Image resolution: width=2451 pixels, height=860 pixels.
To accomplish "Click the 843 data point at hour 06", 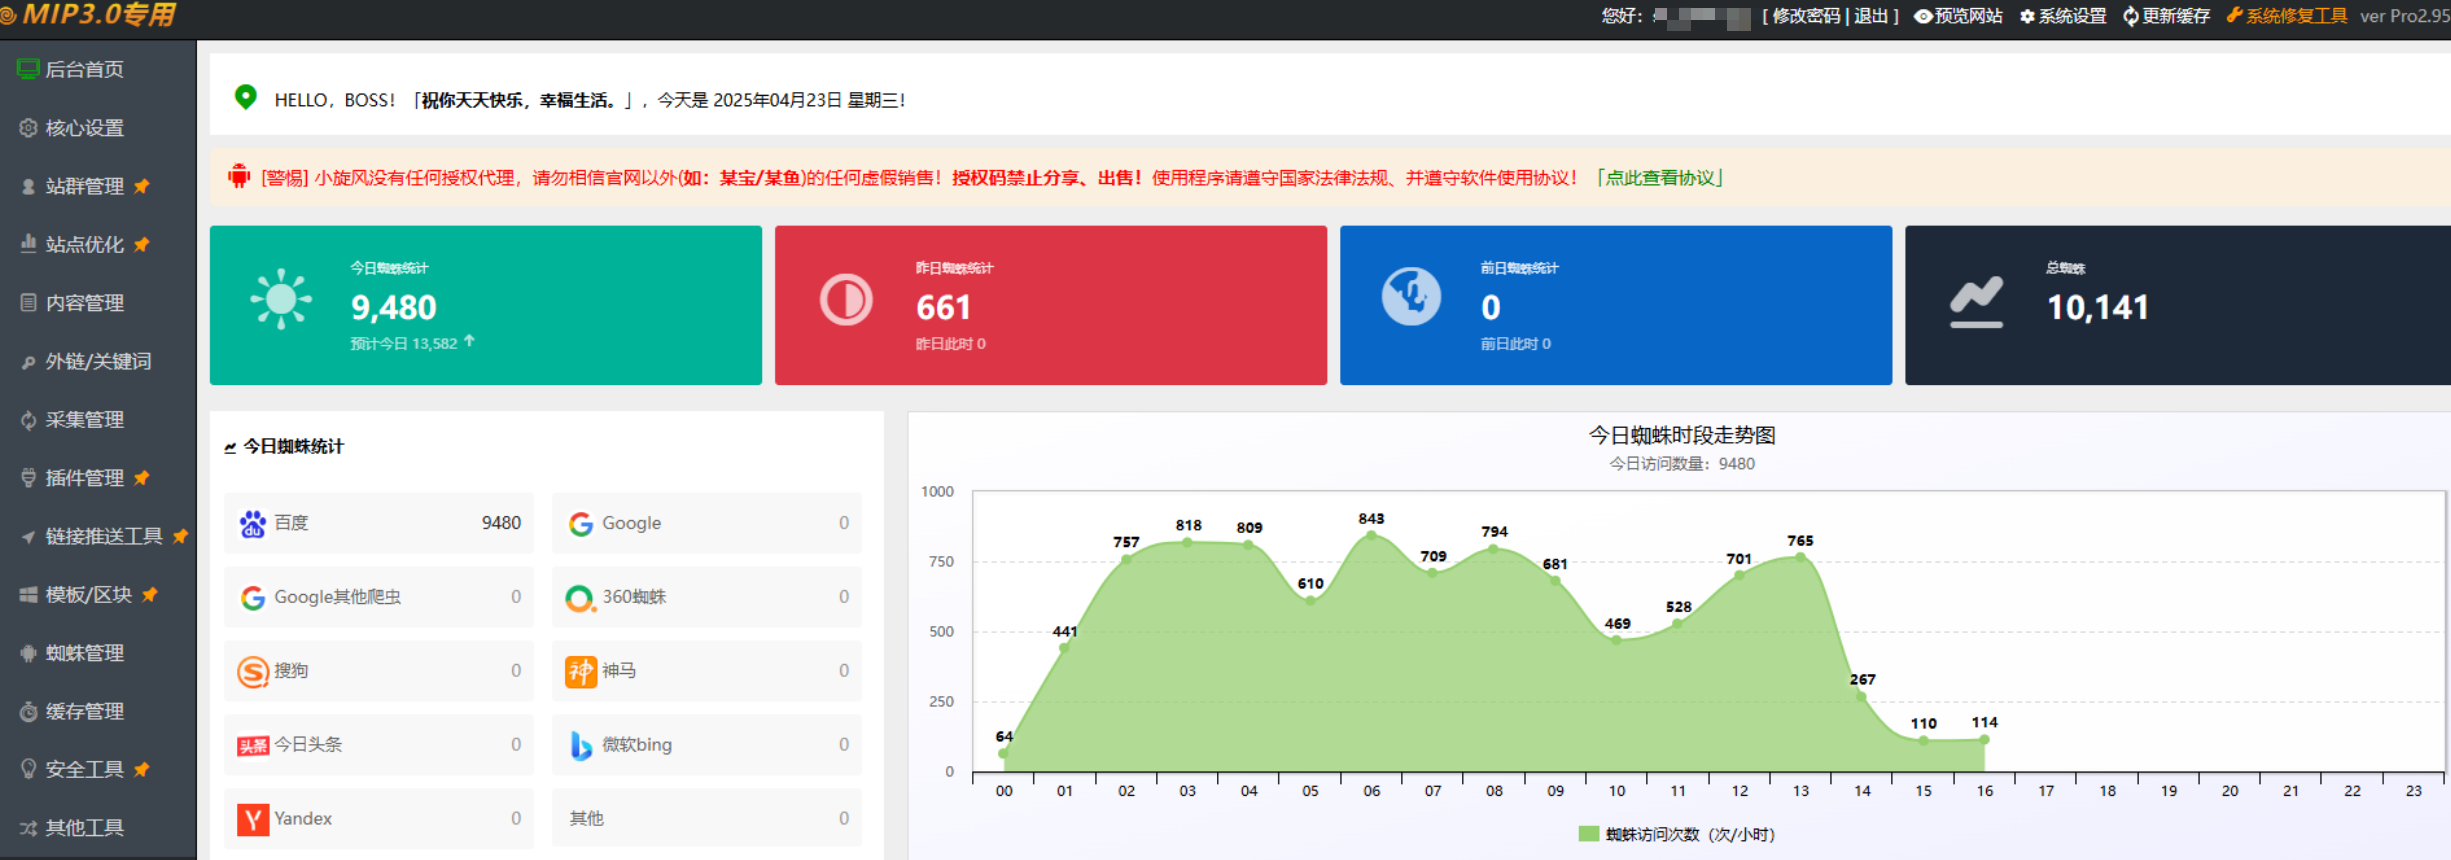I will click(x=1371, y=535).
